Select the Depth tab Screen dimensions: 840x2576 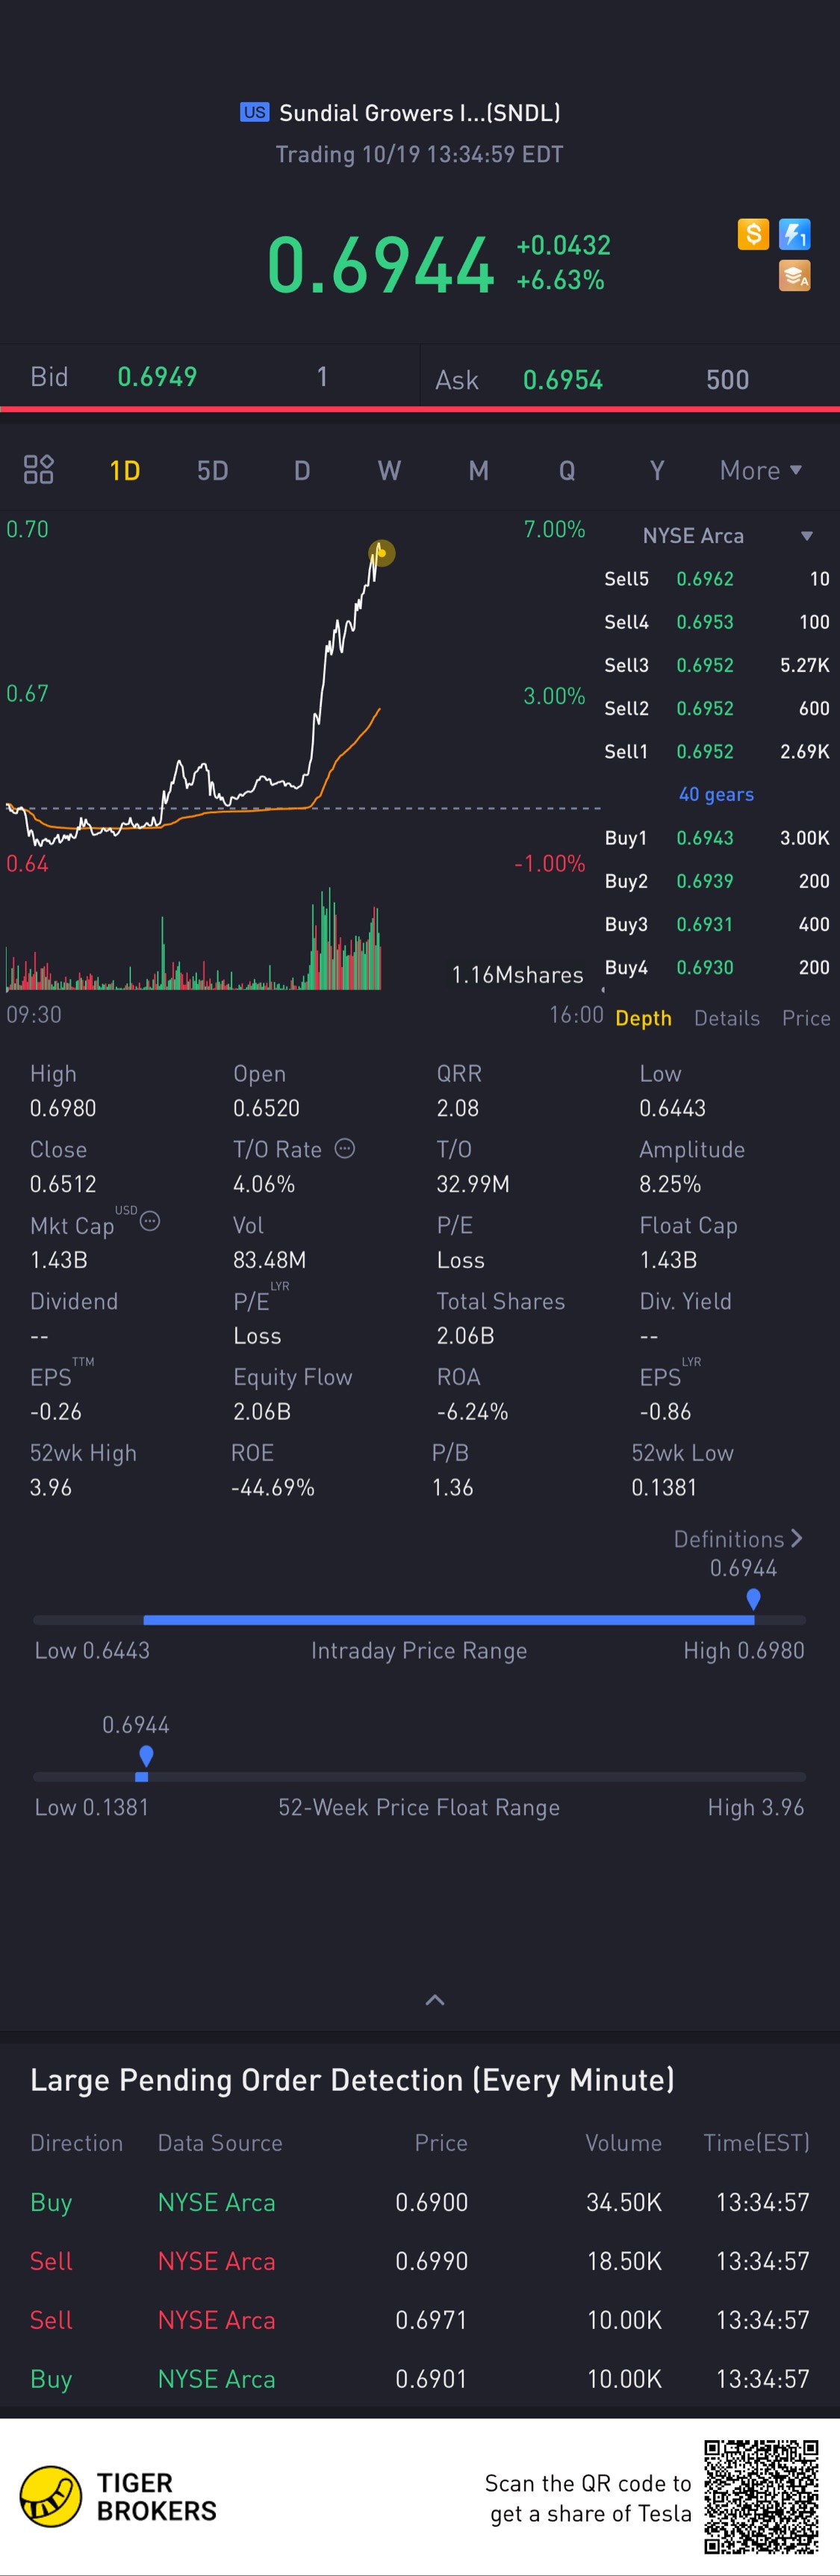[643, 1018]
